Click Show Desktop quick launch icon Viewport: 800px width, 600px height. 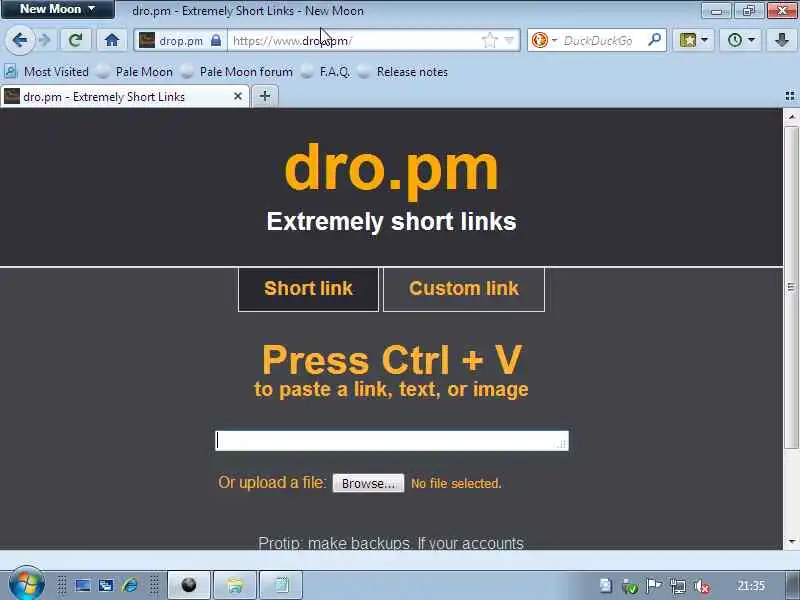(x=83, y=585)
